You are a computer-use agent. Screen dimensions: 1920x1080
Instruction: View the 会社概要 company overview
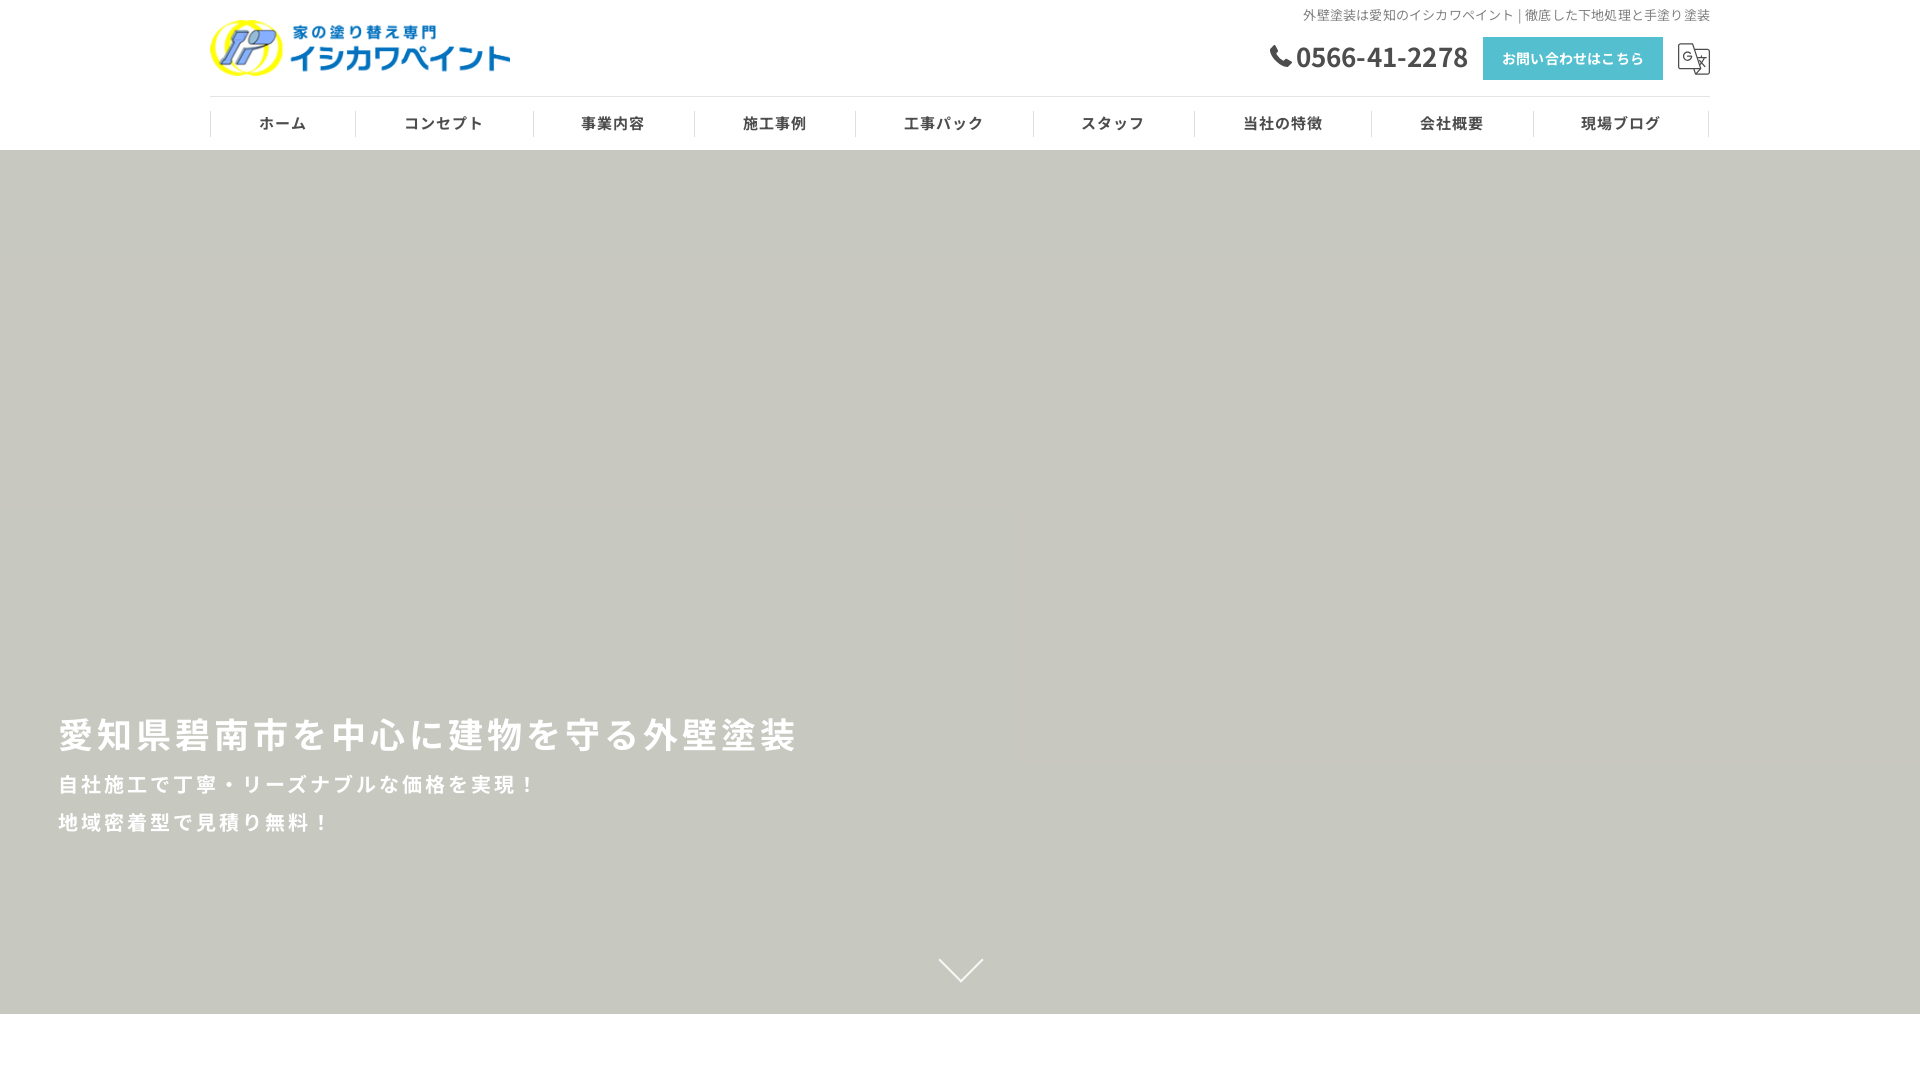[x=1452, y=123]
